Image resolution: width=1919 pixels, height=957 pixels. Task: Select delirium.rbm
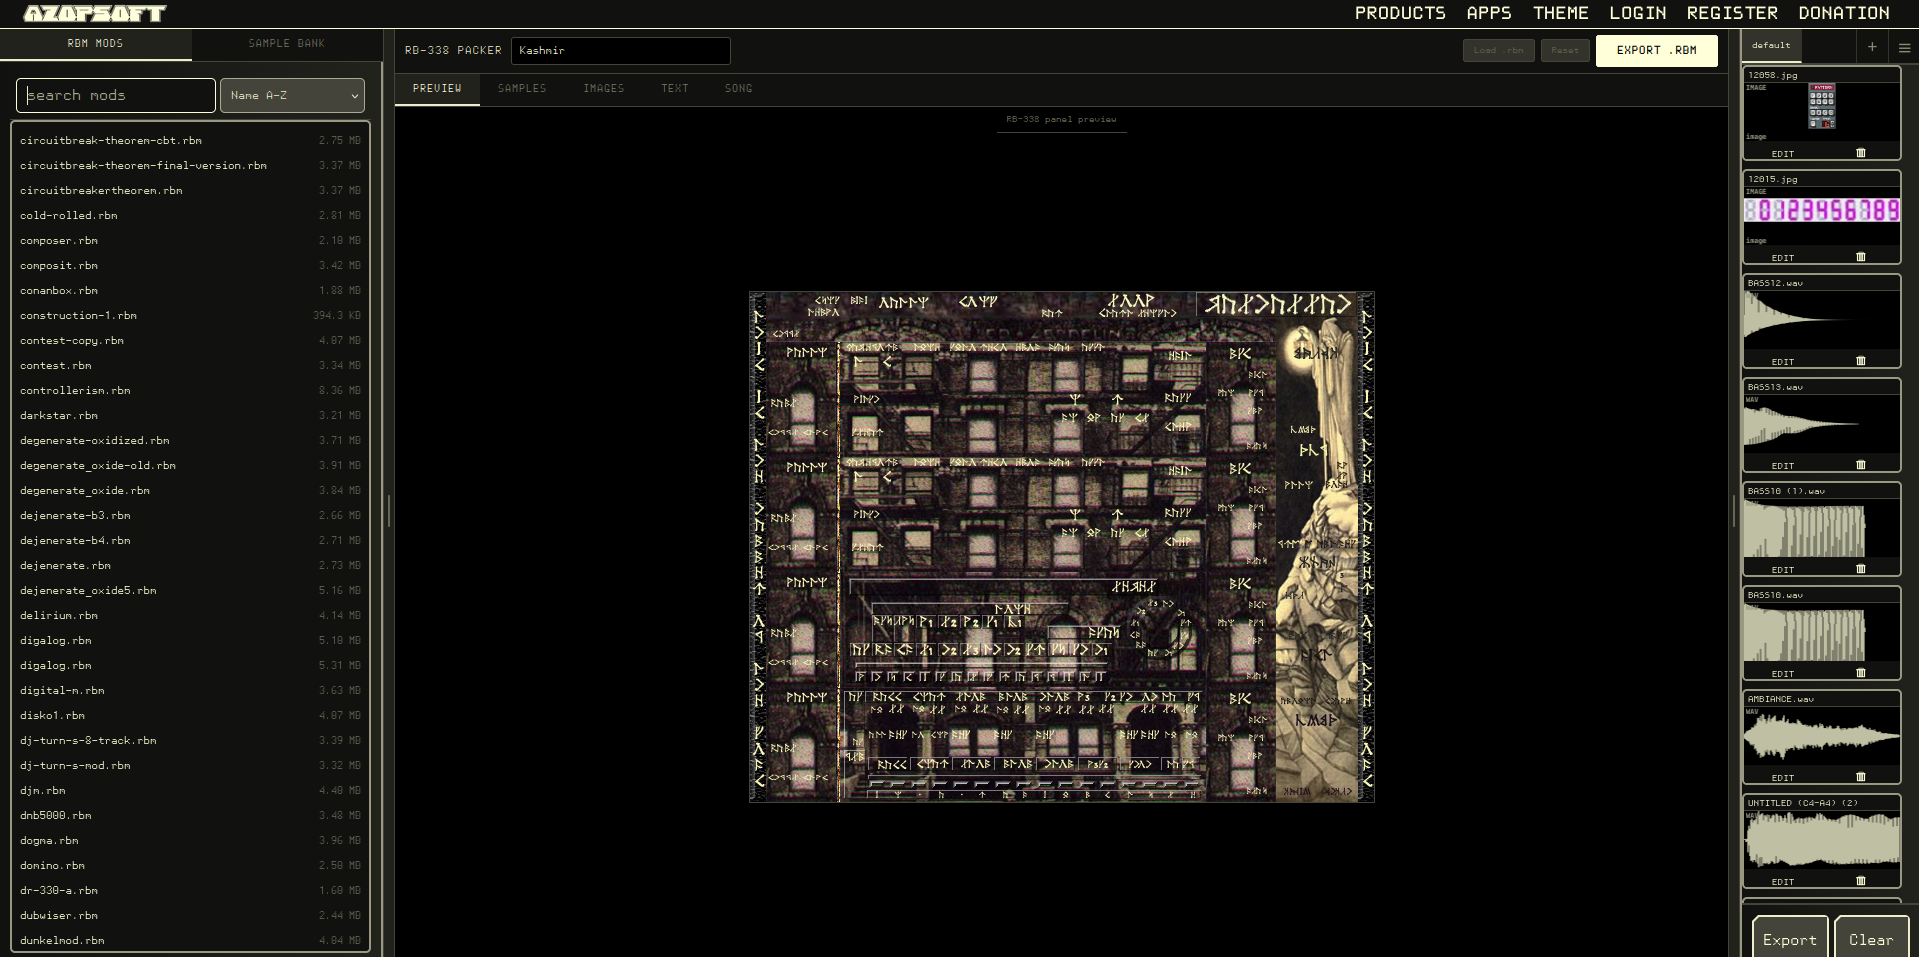click(190, 616)
